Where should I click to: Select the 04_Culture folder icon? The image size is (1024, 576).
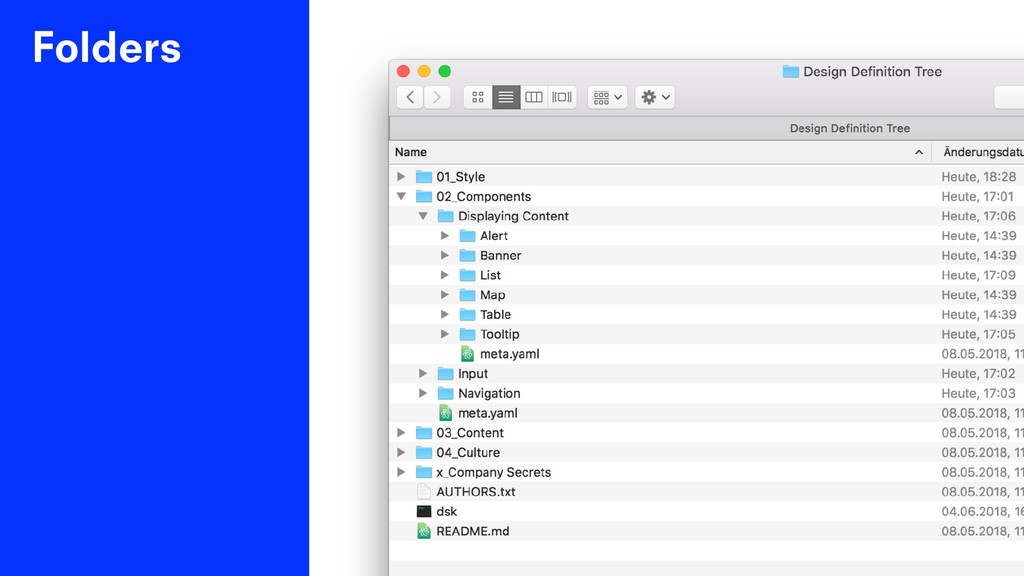tap(424, 452)
